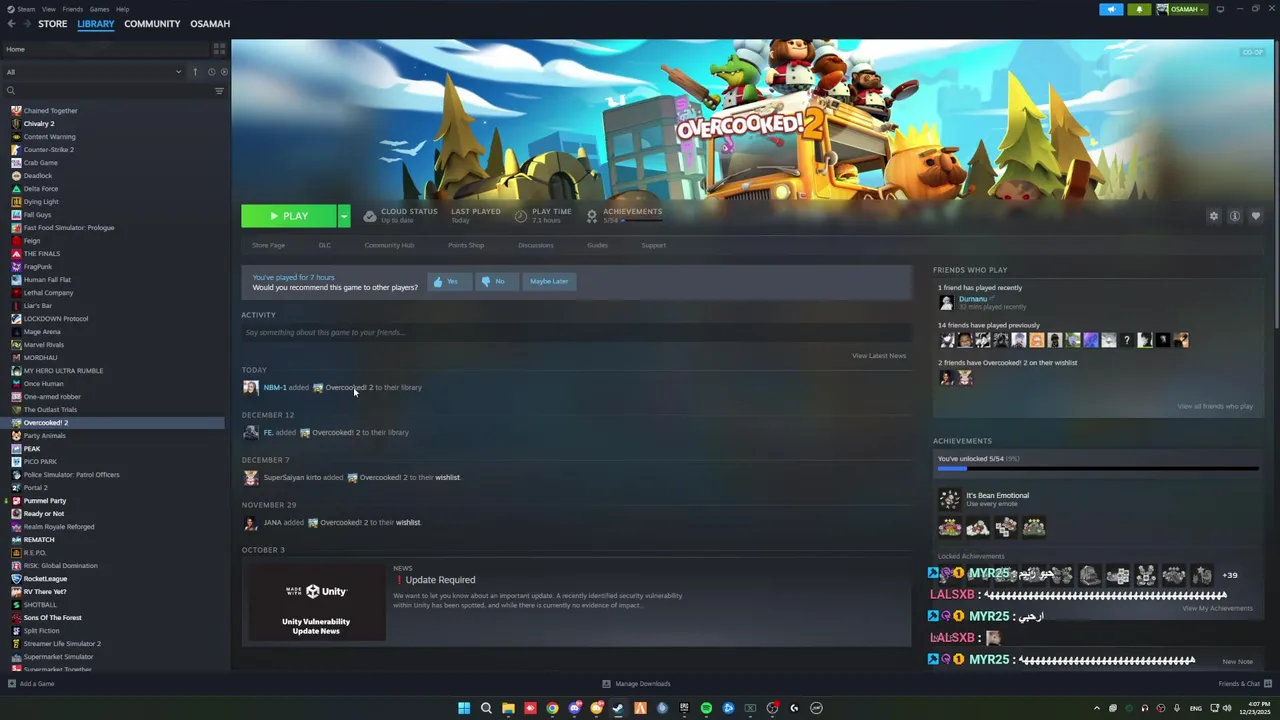This screenshot has width=1280, height=720.
Task: Open the Points Shop tab
Action: (466, 245)
